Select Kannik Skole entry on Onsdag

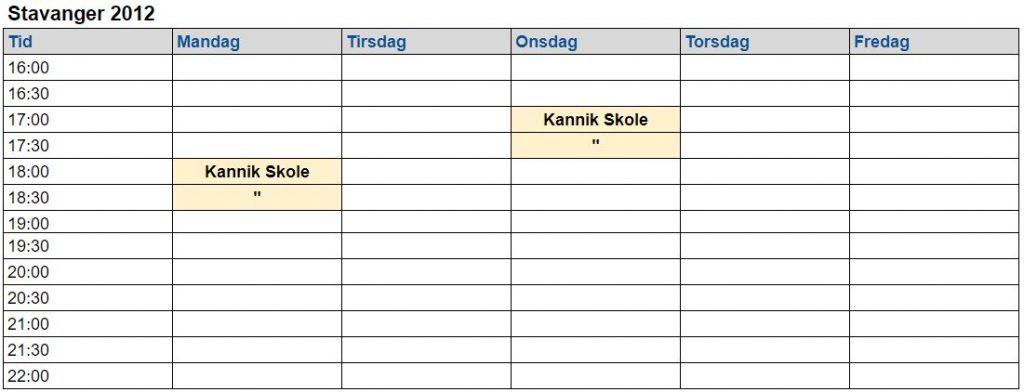(596, 120)
